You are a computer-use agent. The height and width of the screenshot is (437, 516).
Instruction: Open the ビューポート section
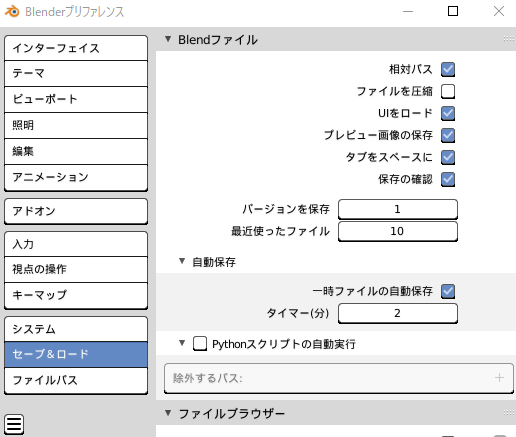pyautogui.click(x=76, y=99)
